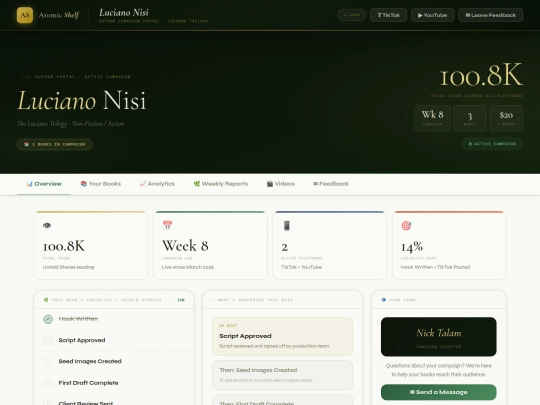This screenshot has height=405, width=540.
Task: Click the 3 books stat box
Action: [x=470, y=118]
